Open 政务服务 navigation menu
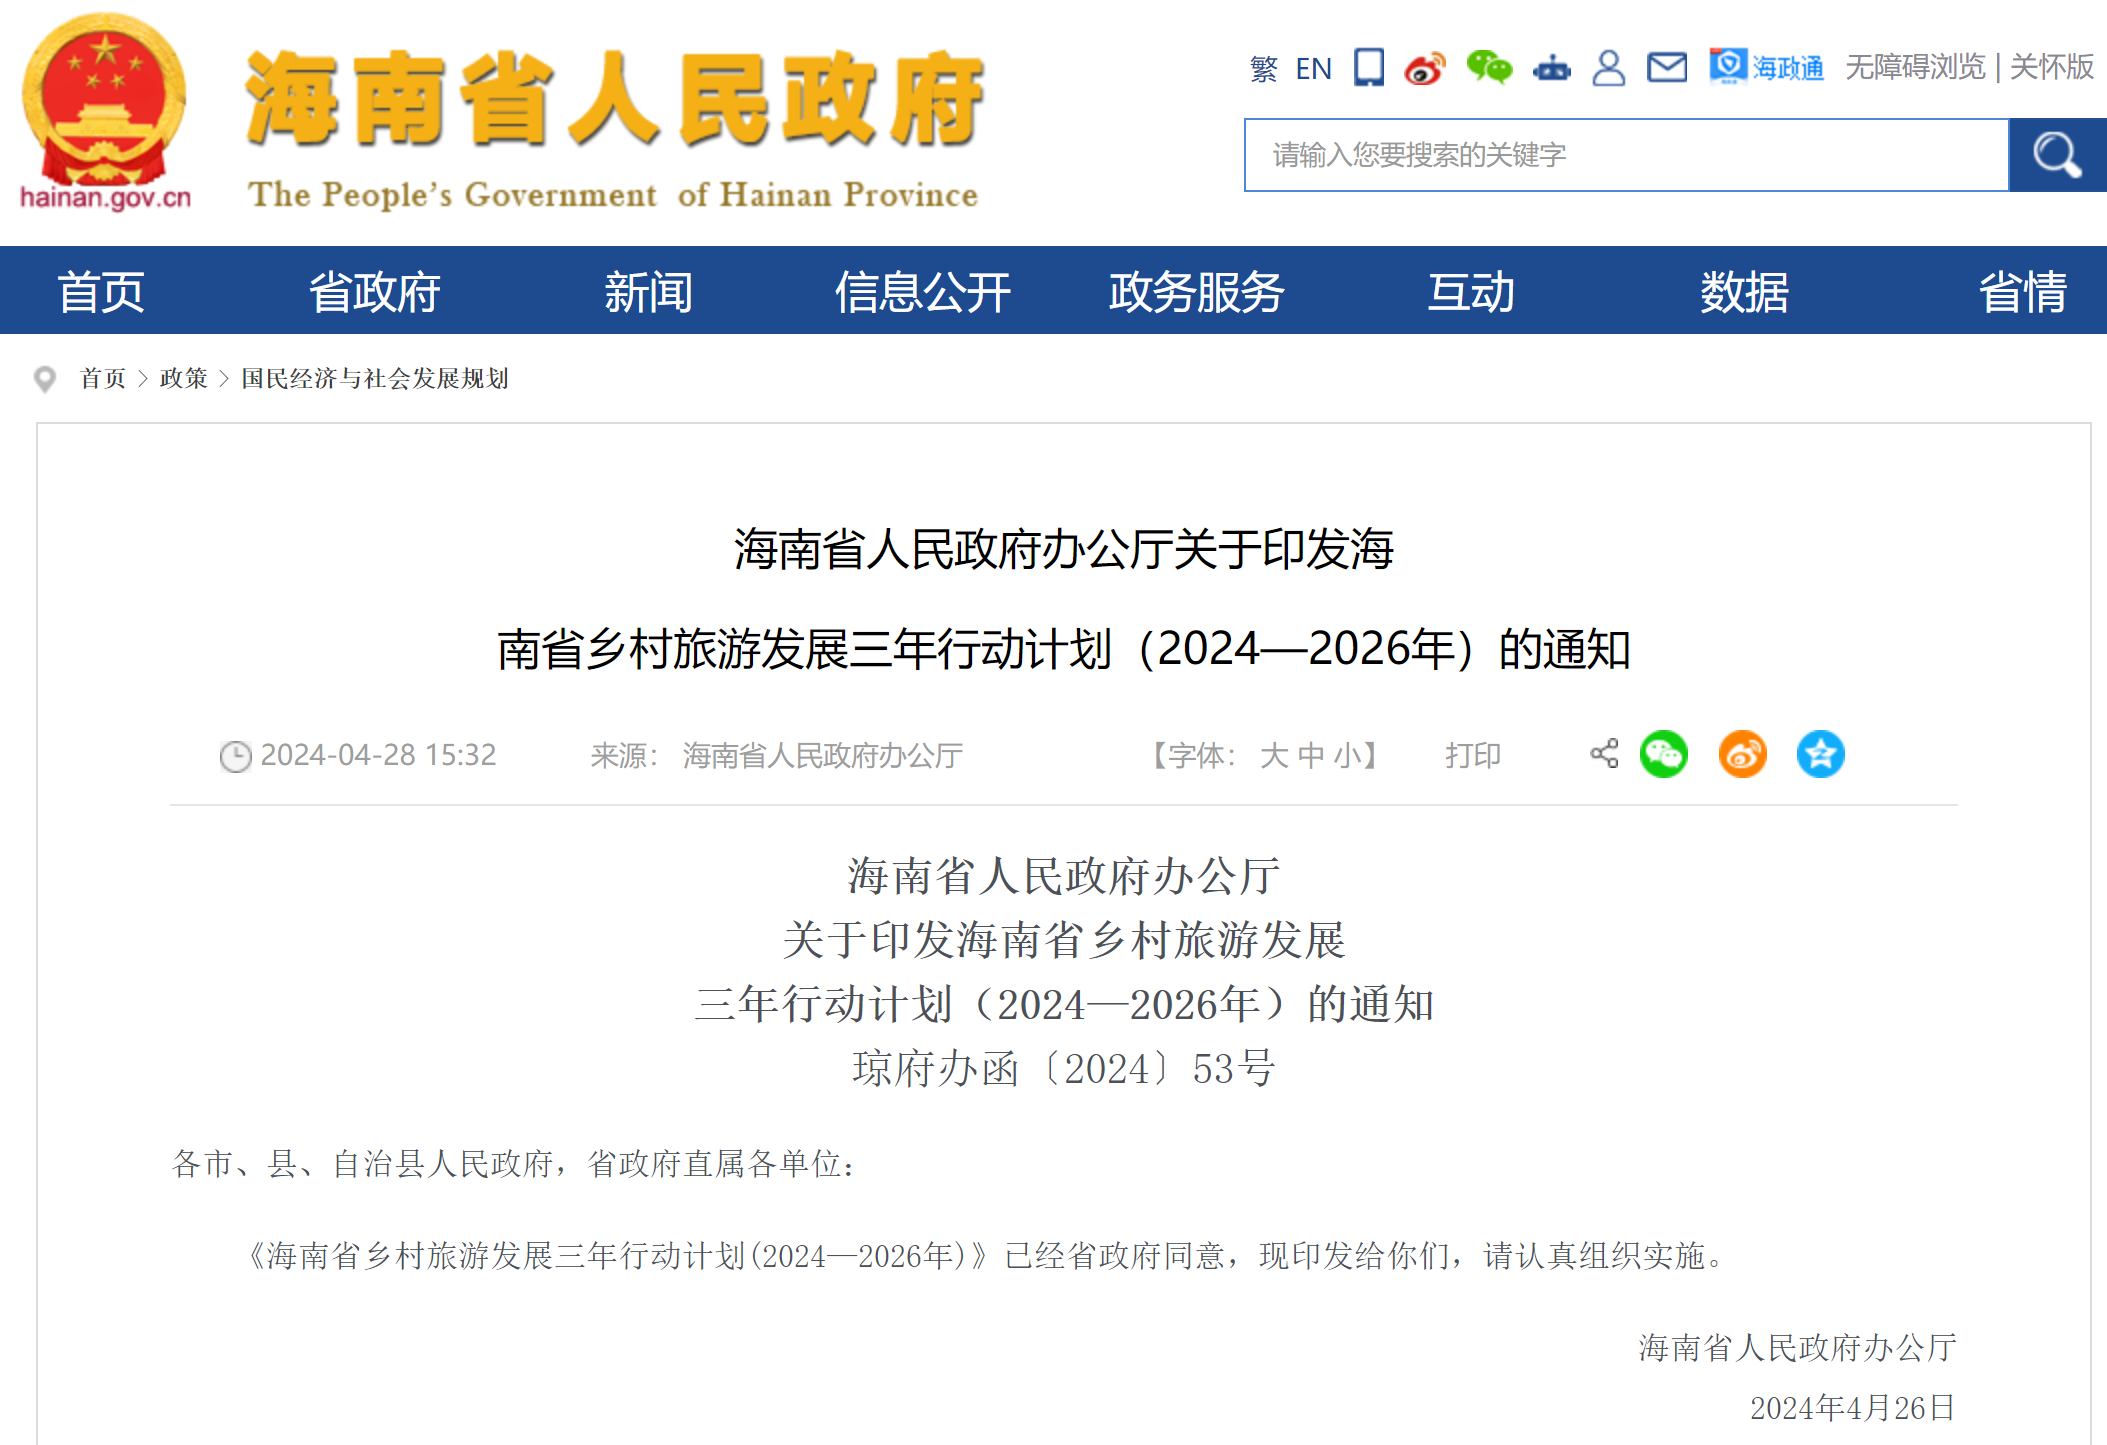Image resolution: width=2107 pixels, height=1445 pixels. pyautogui.click(x=1196, y=292)
